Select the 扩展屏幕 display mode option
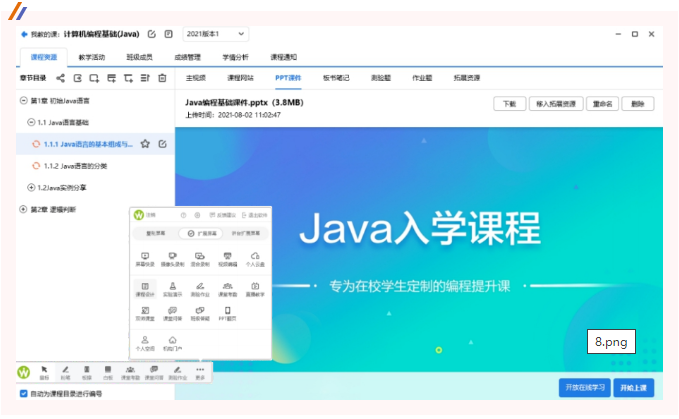Image resolution: width=679 pixels, height=419 pixels. point(200,233)
